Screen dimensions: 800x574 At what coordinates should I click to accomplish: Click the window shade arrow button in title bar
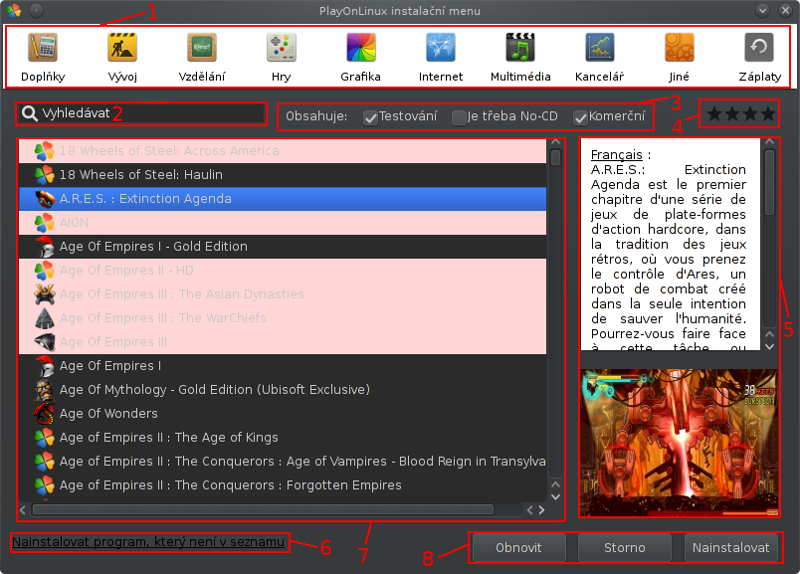click(762, 10)
